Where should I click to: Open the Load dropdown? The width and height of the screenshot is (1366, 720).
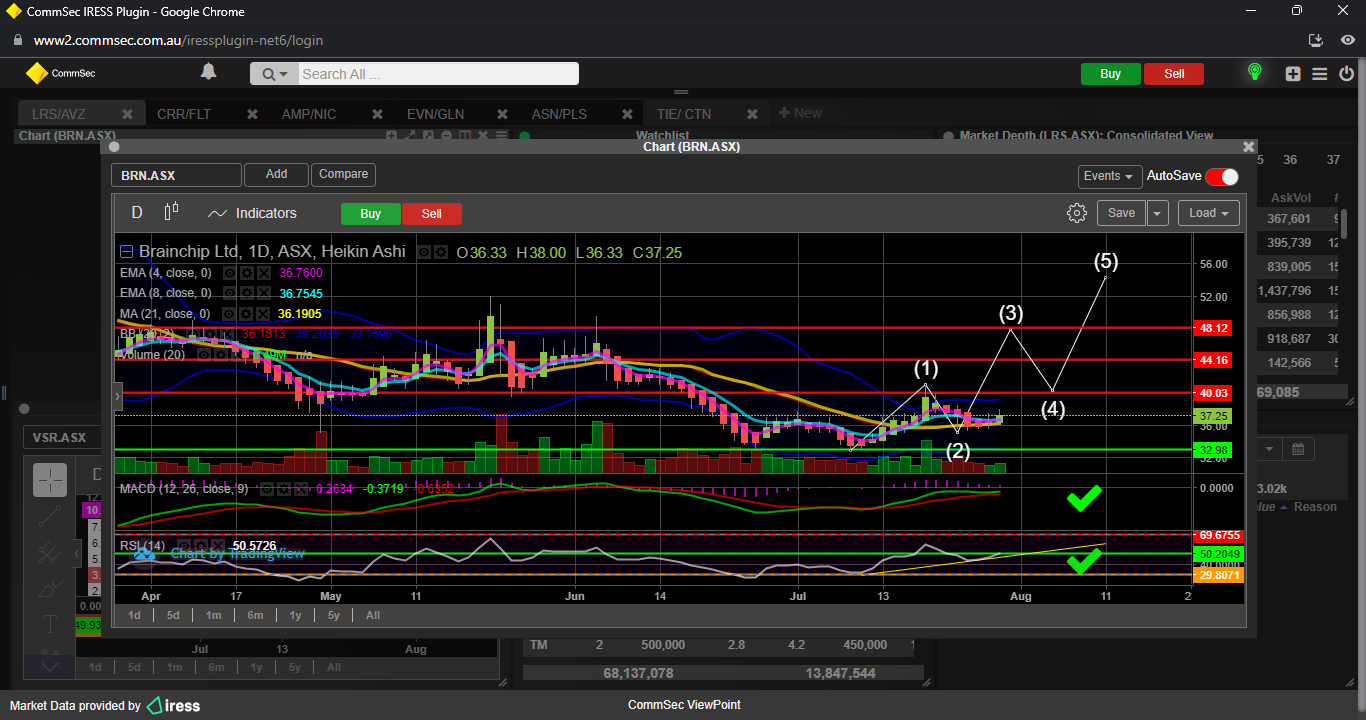(x=1208, y=213)
